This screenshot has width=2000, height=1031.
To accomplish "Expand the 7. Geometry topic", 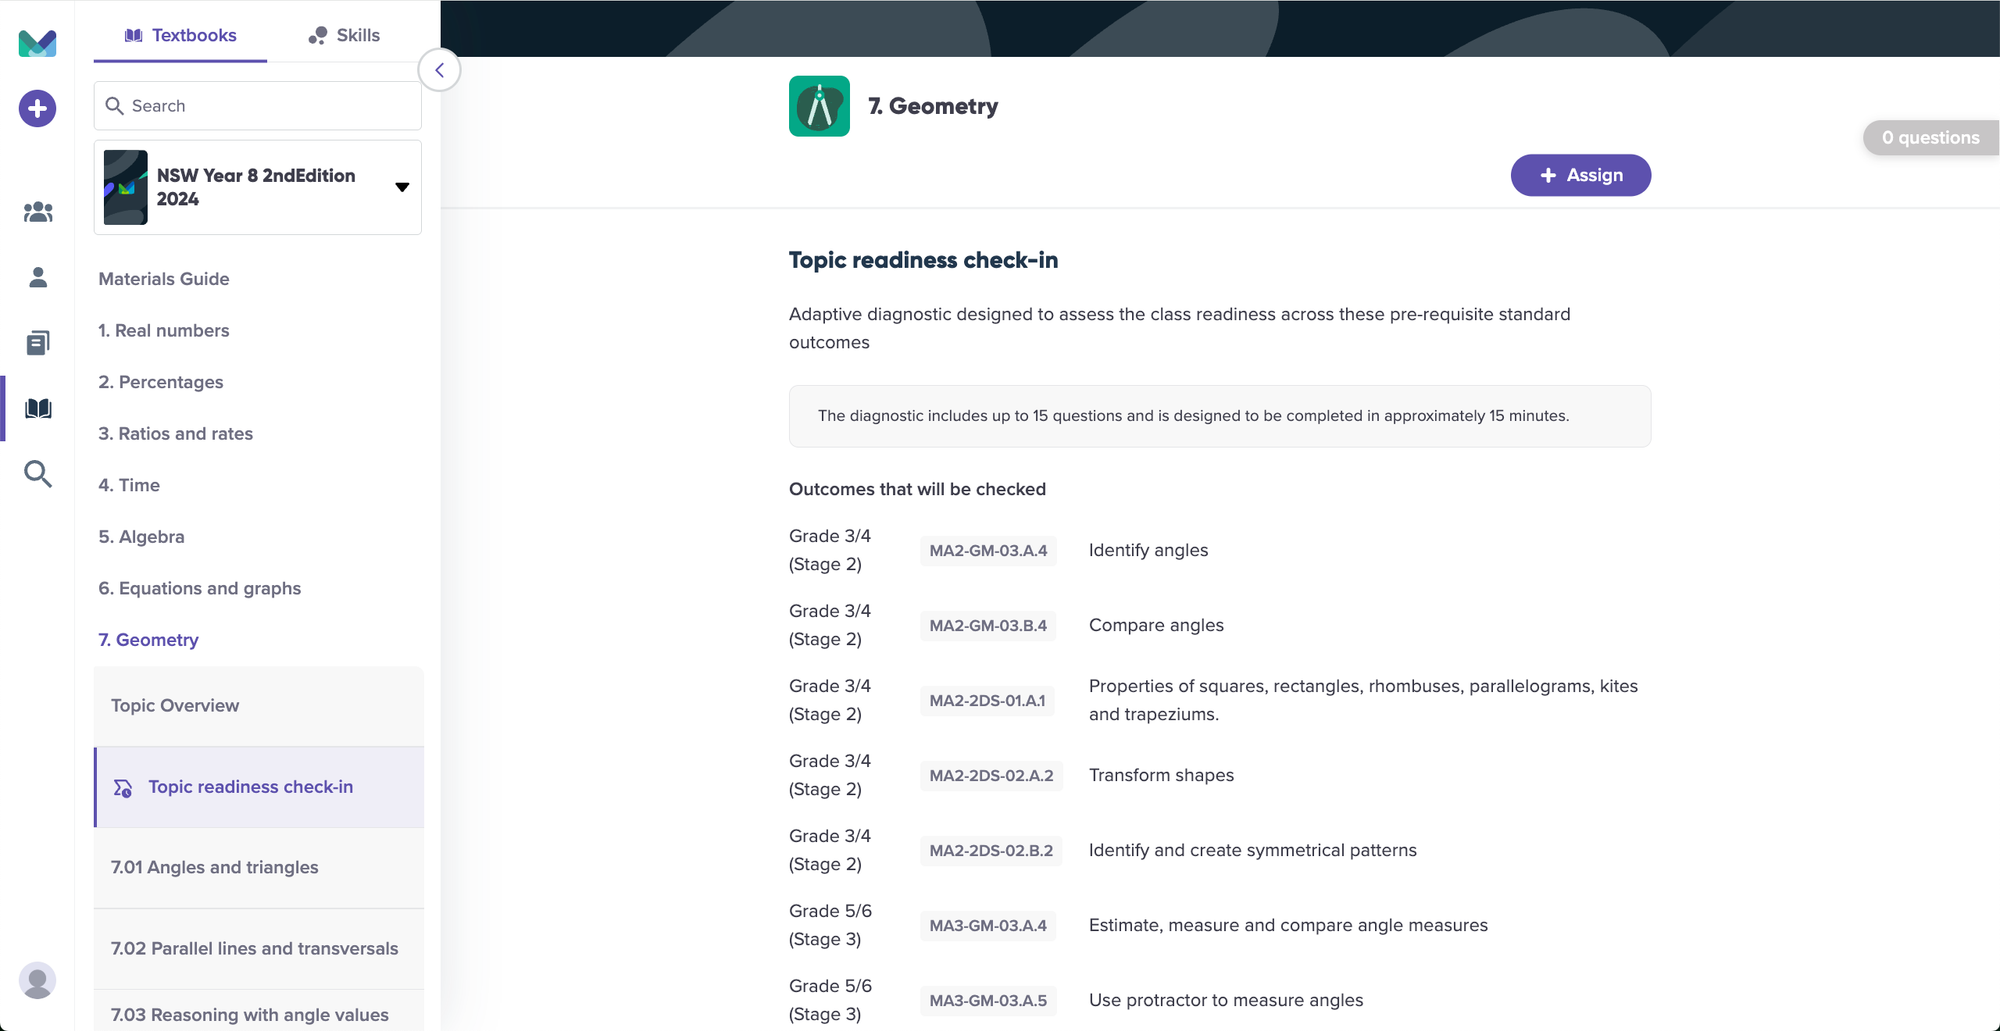I will point(148,640).
